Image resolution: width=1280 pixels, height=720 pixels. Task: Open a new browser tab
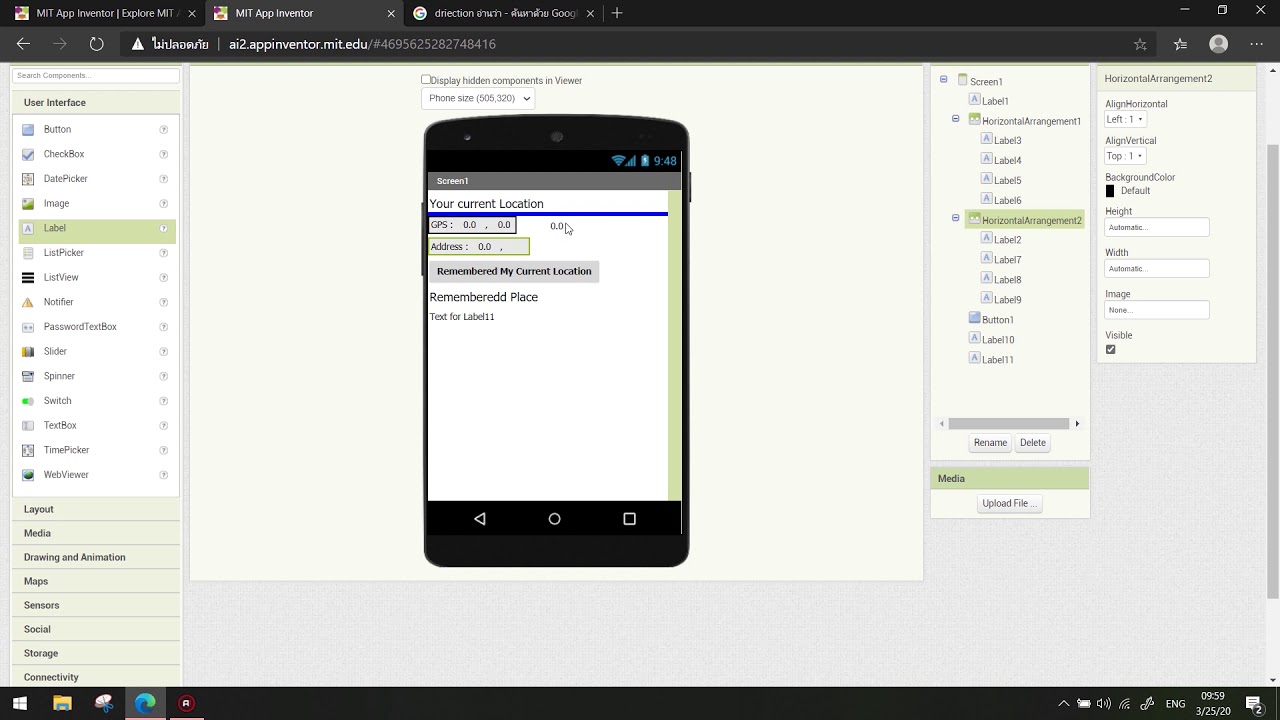tap(617, 13)
